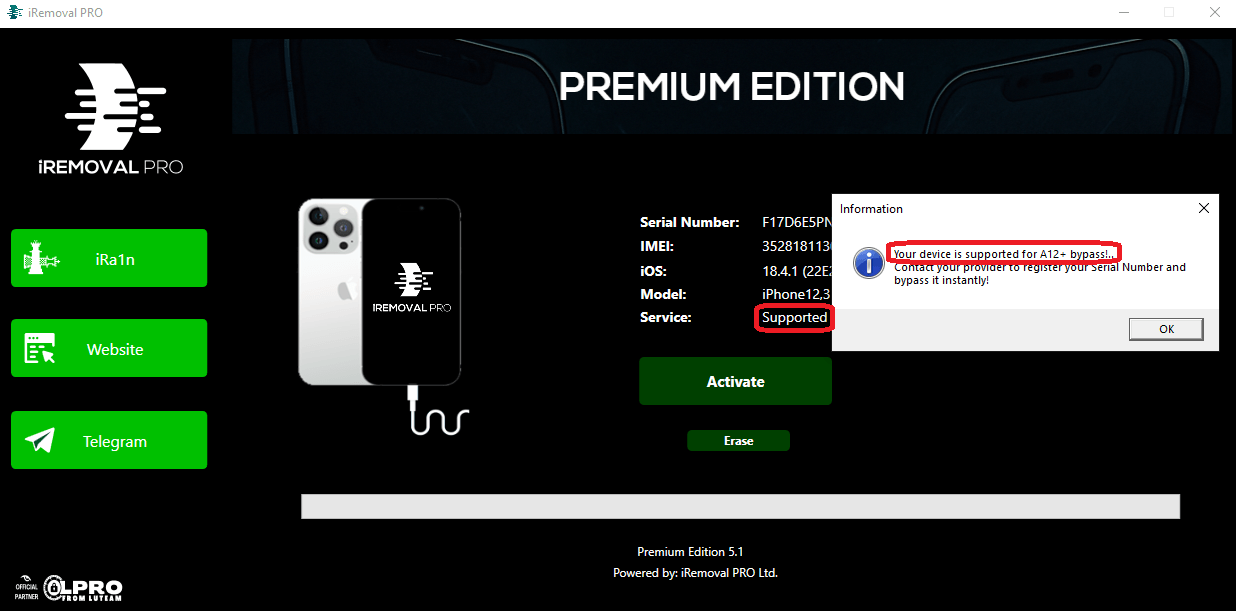
Task: Select the Supported service status text
Action: [794, 318]
